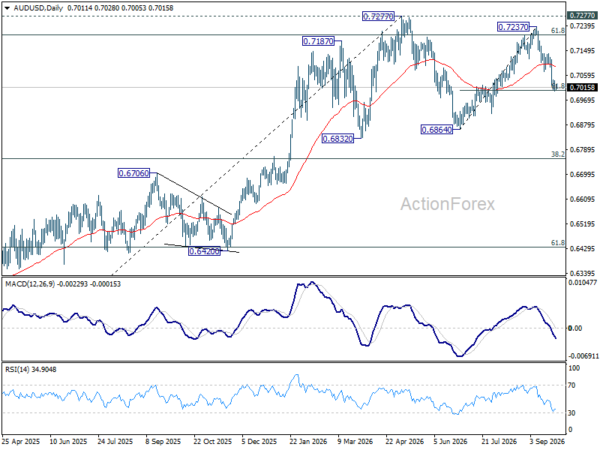Click the current price tag 0.70158

pos(582,87)
